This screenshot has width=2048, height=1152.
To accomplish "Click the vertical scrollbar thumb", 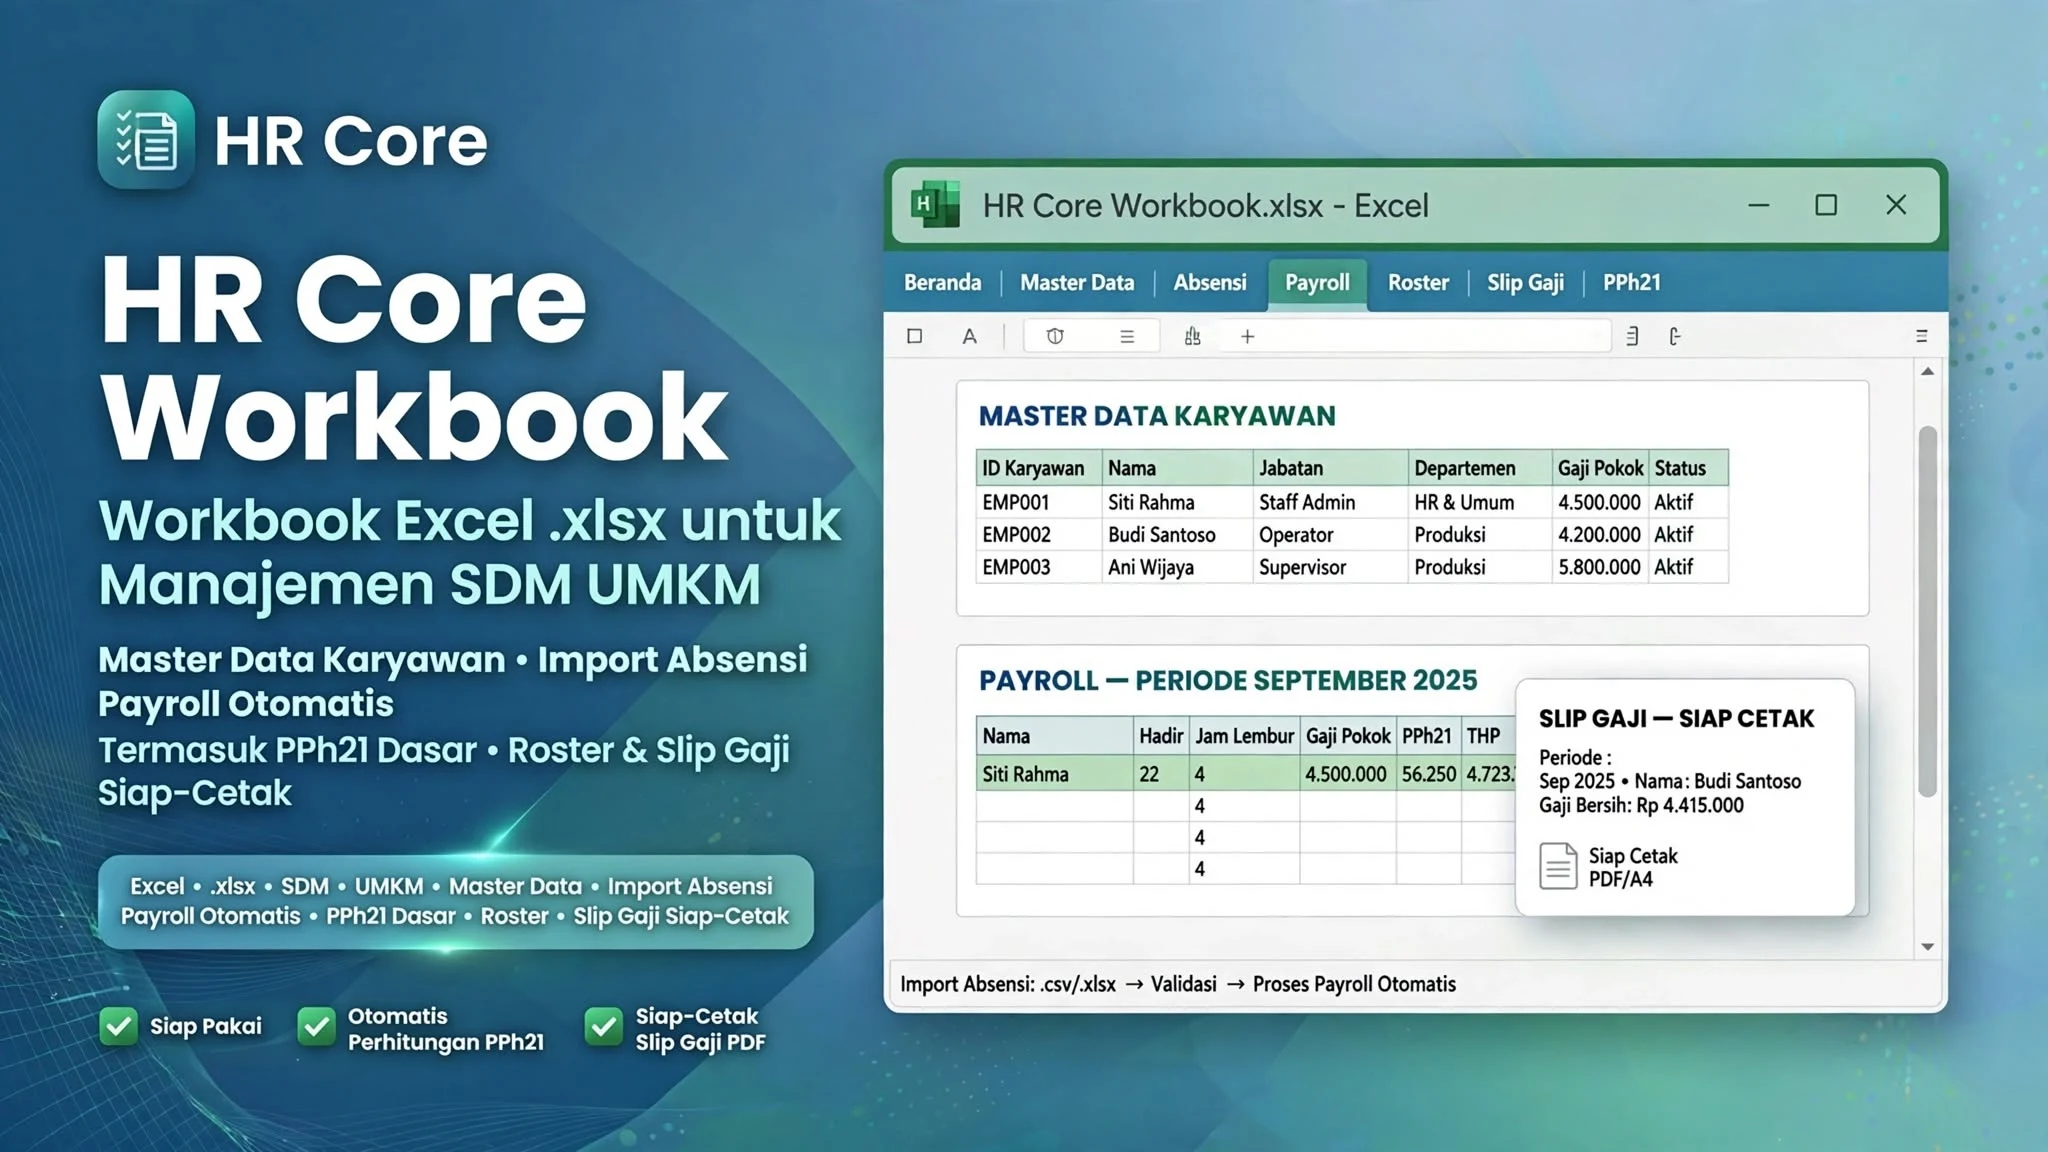I will pos(1927,611).
